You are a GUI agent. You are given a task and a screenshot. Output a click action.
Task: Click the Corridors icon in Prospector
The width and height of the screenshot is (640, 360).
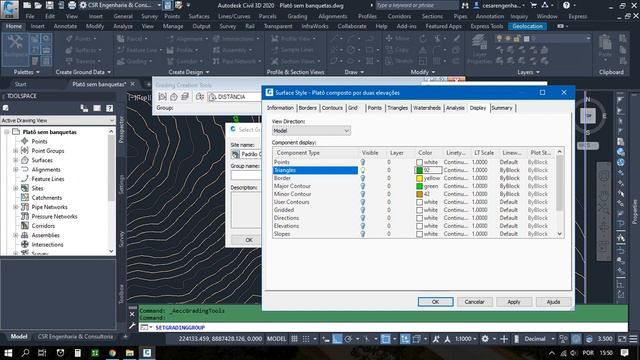25,226
